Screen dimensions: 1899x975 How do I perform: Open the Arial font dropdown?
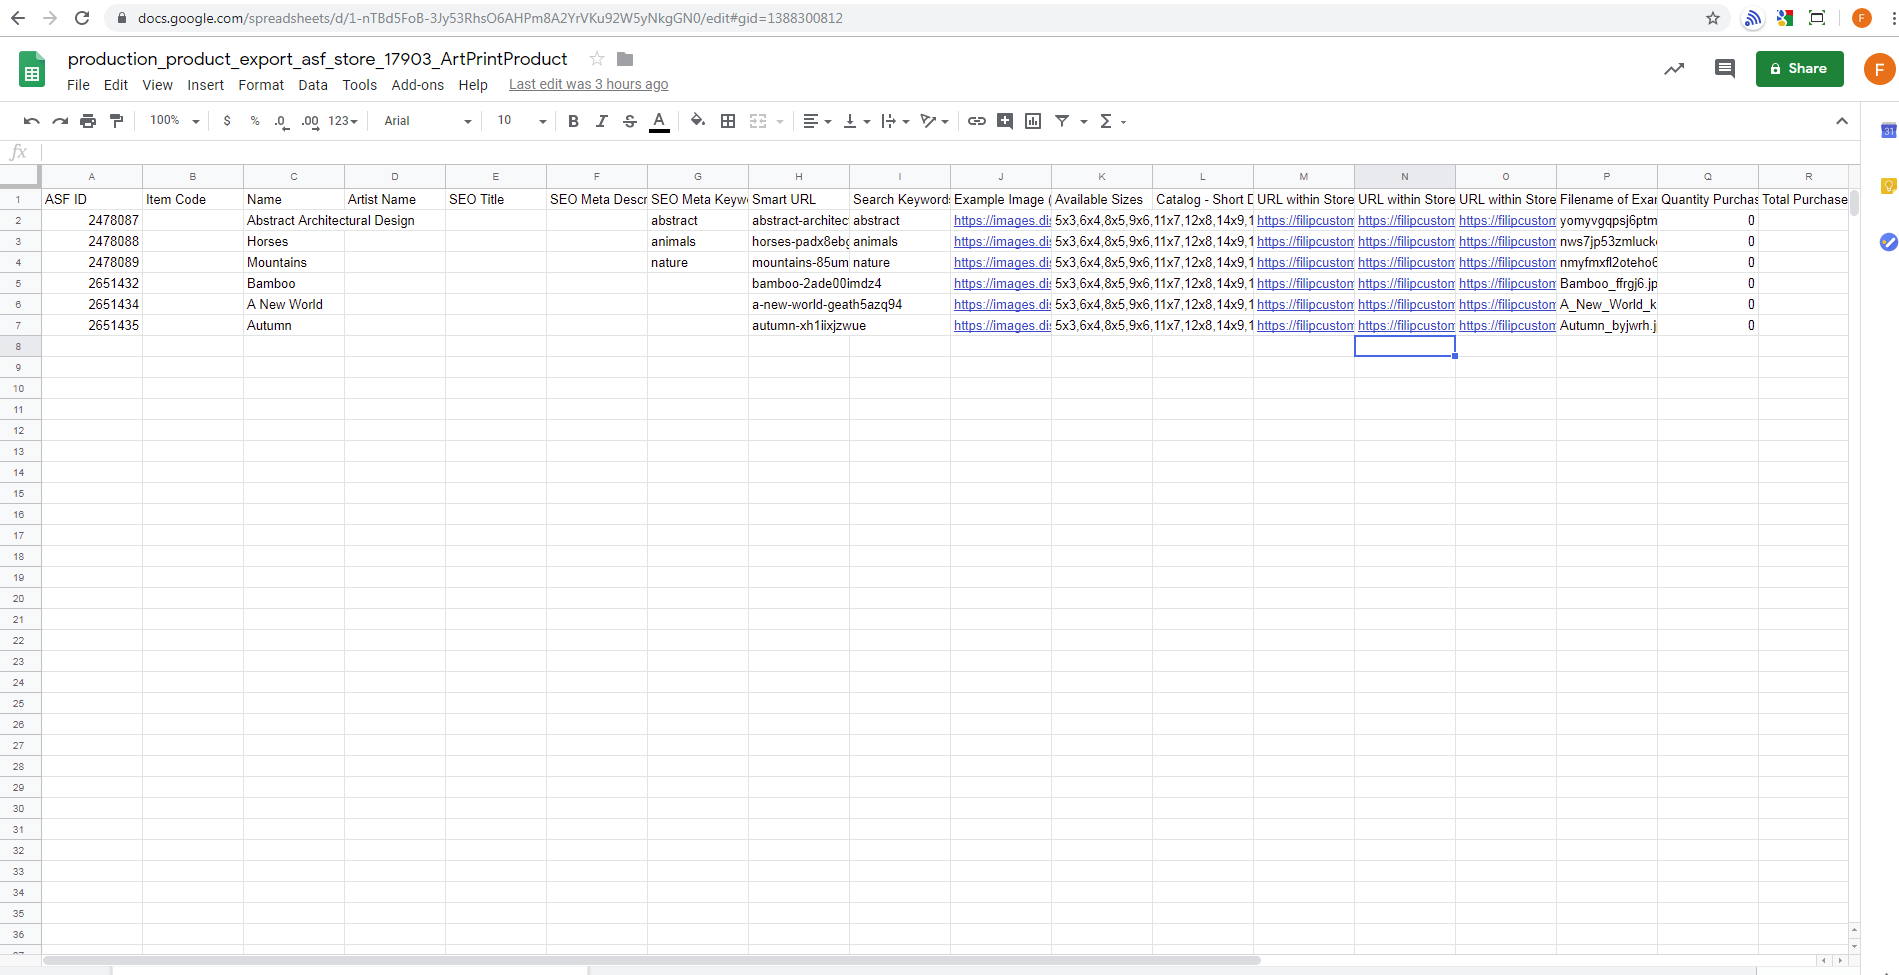[x=427, y=121]
